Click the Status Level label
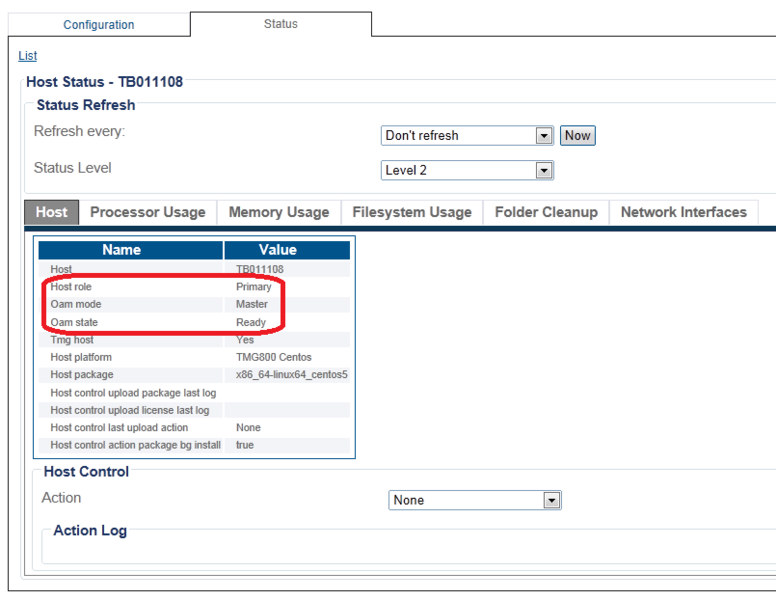 pyautogui.click(x=72, y=168)
